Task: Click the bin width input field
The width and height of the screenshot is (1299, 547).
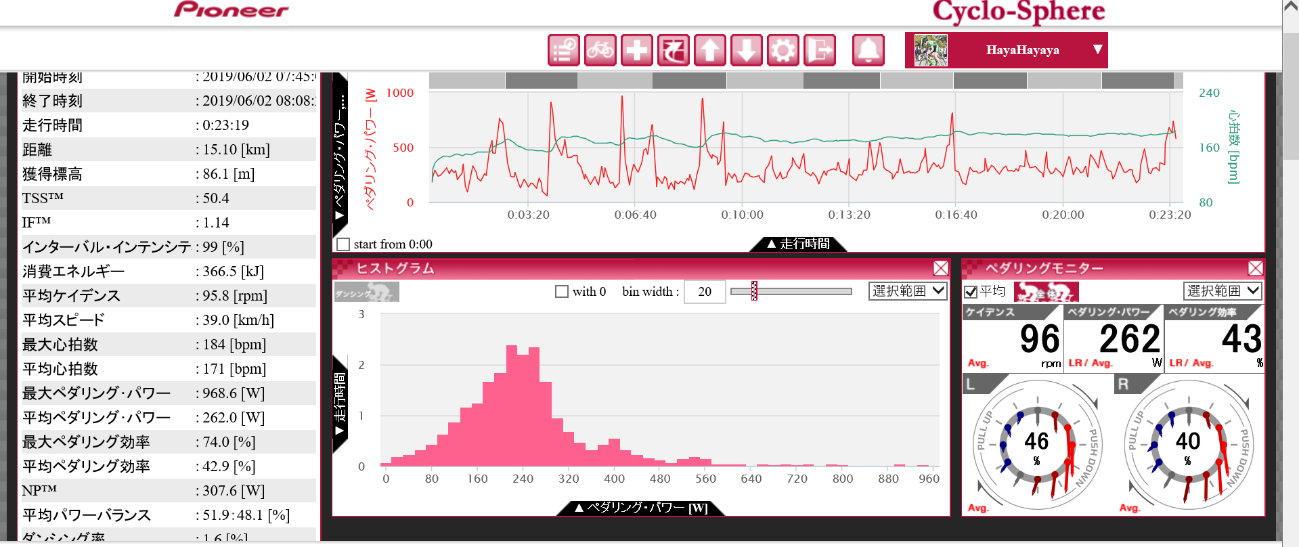Action: (704, 292)
